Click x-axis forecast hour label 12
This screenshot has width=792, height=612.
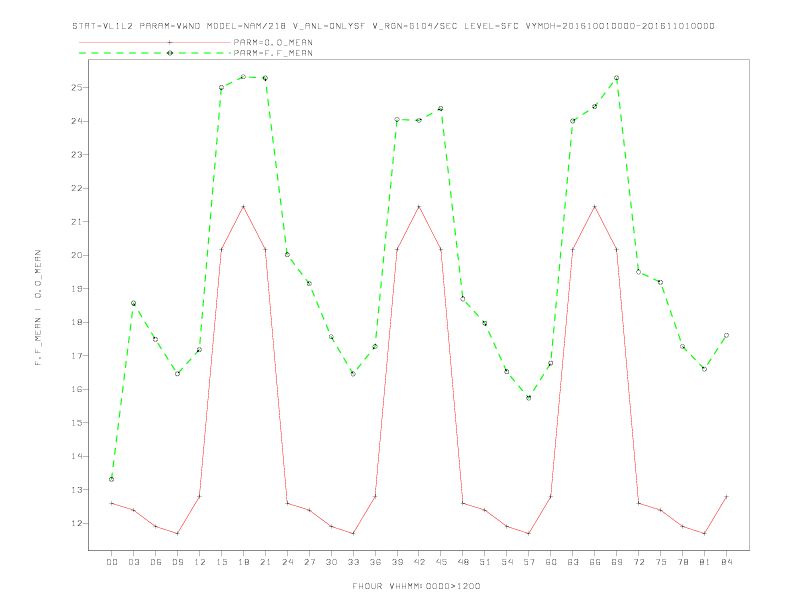[200, 562]
